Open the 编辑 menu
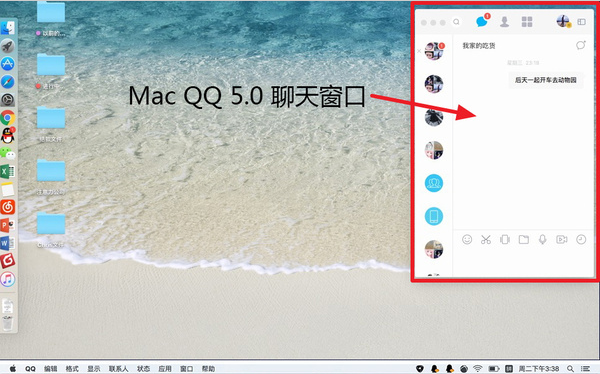The image size is (600, 374). pos(51,369)
